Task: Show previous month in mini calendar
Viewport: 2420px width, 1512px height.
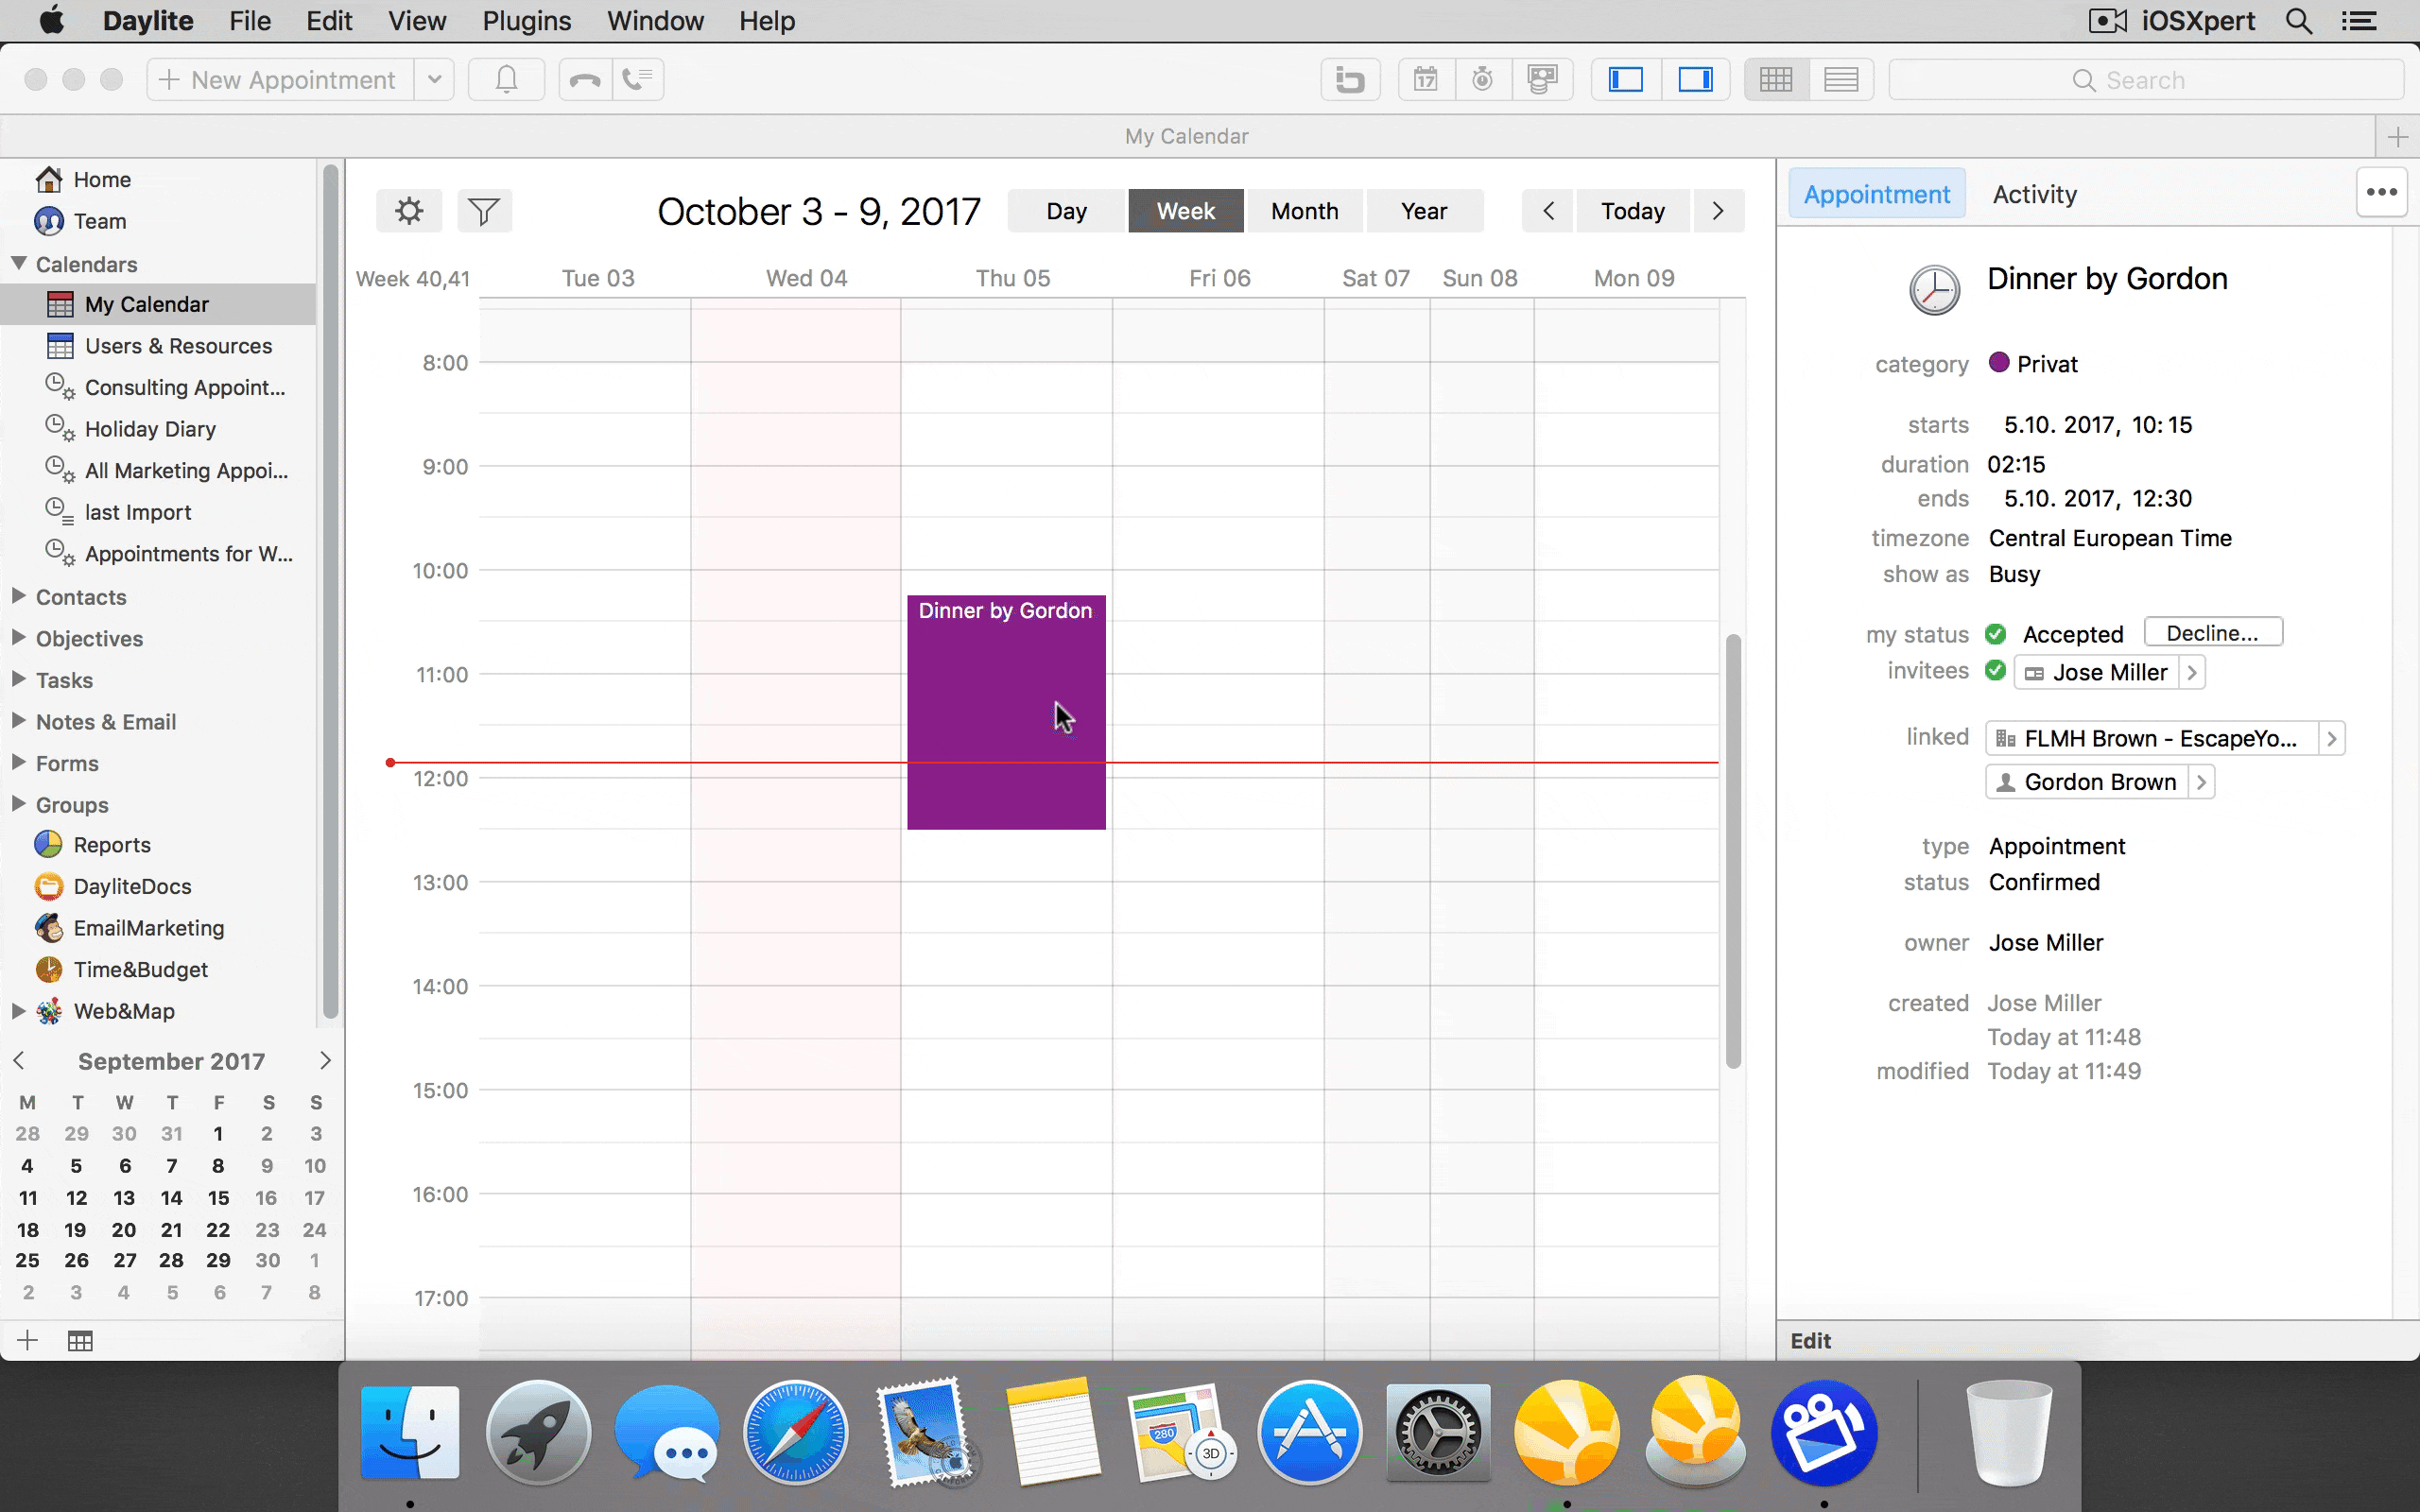Action: [18, 1060]
